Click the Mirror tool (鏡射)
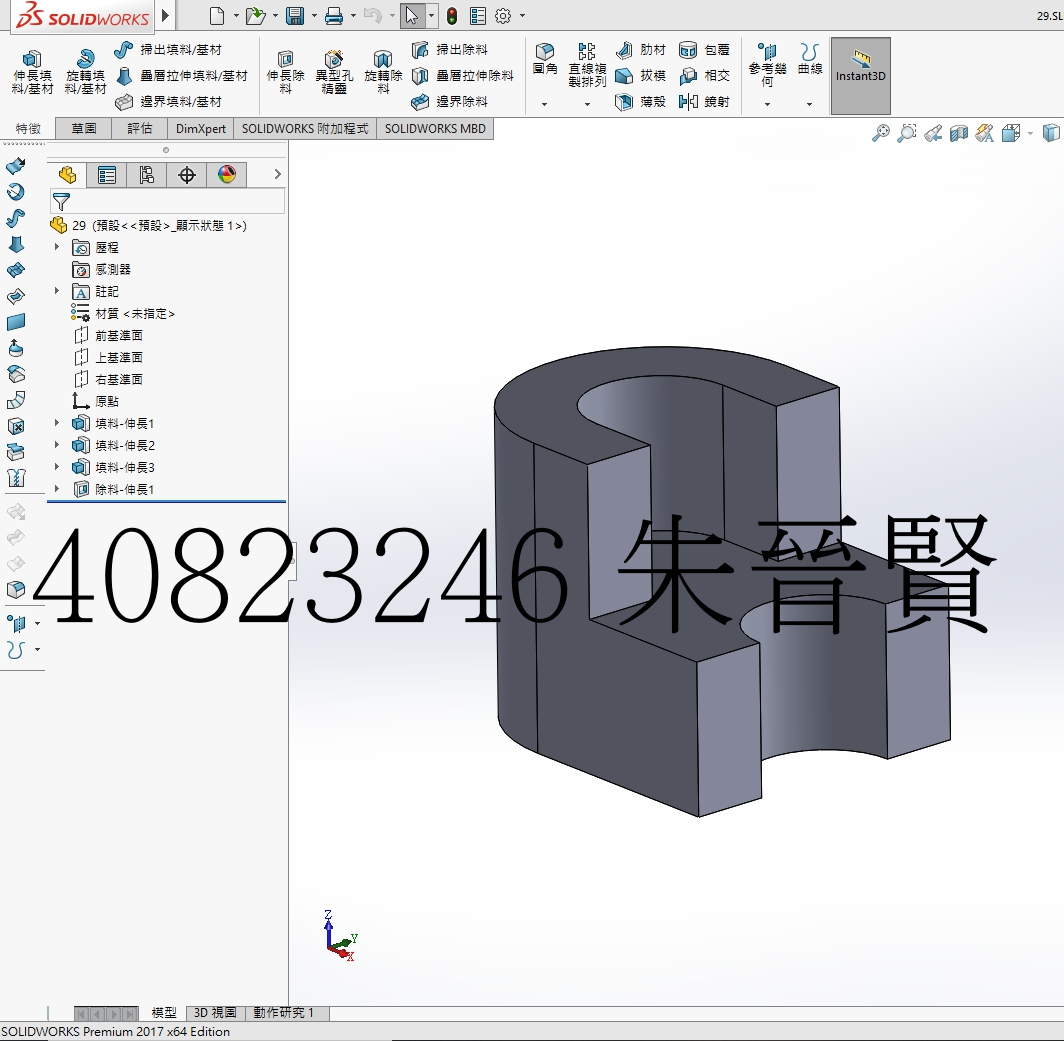The height and width of the screenshot is (1041, 1064). [704, 102]
